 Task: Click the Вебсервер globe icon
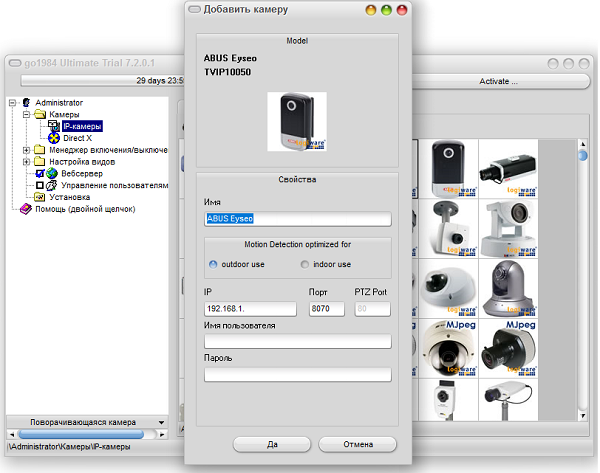coord(52,173)
